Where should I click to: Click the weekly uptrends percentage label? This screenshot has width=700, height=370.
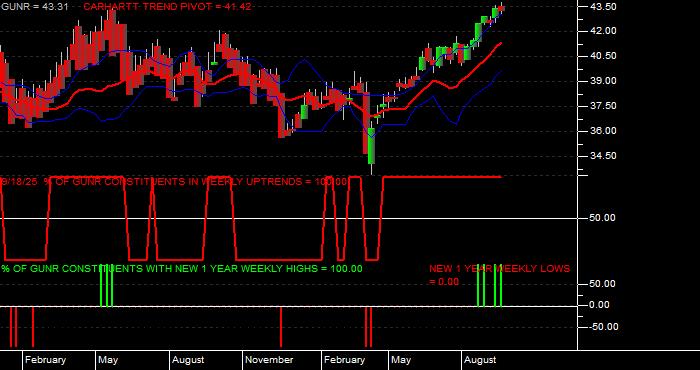click(x=174, y=182)
